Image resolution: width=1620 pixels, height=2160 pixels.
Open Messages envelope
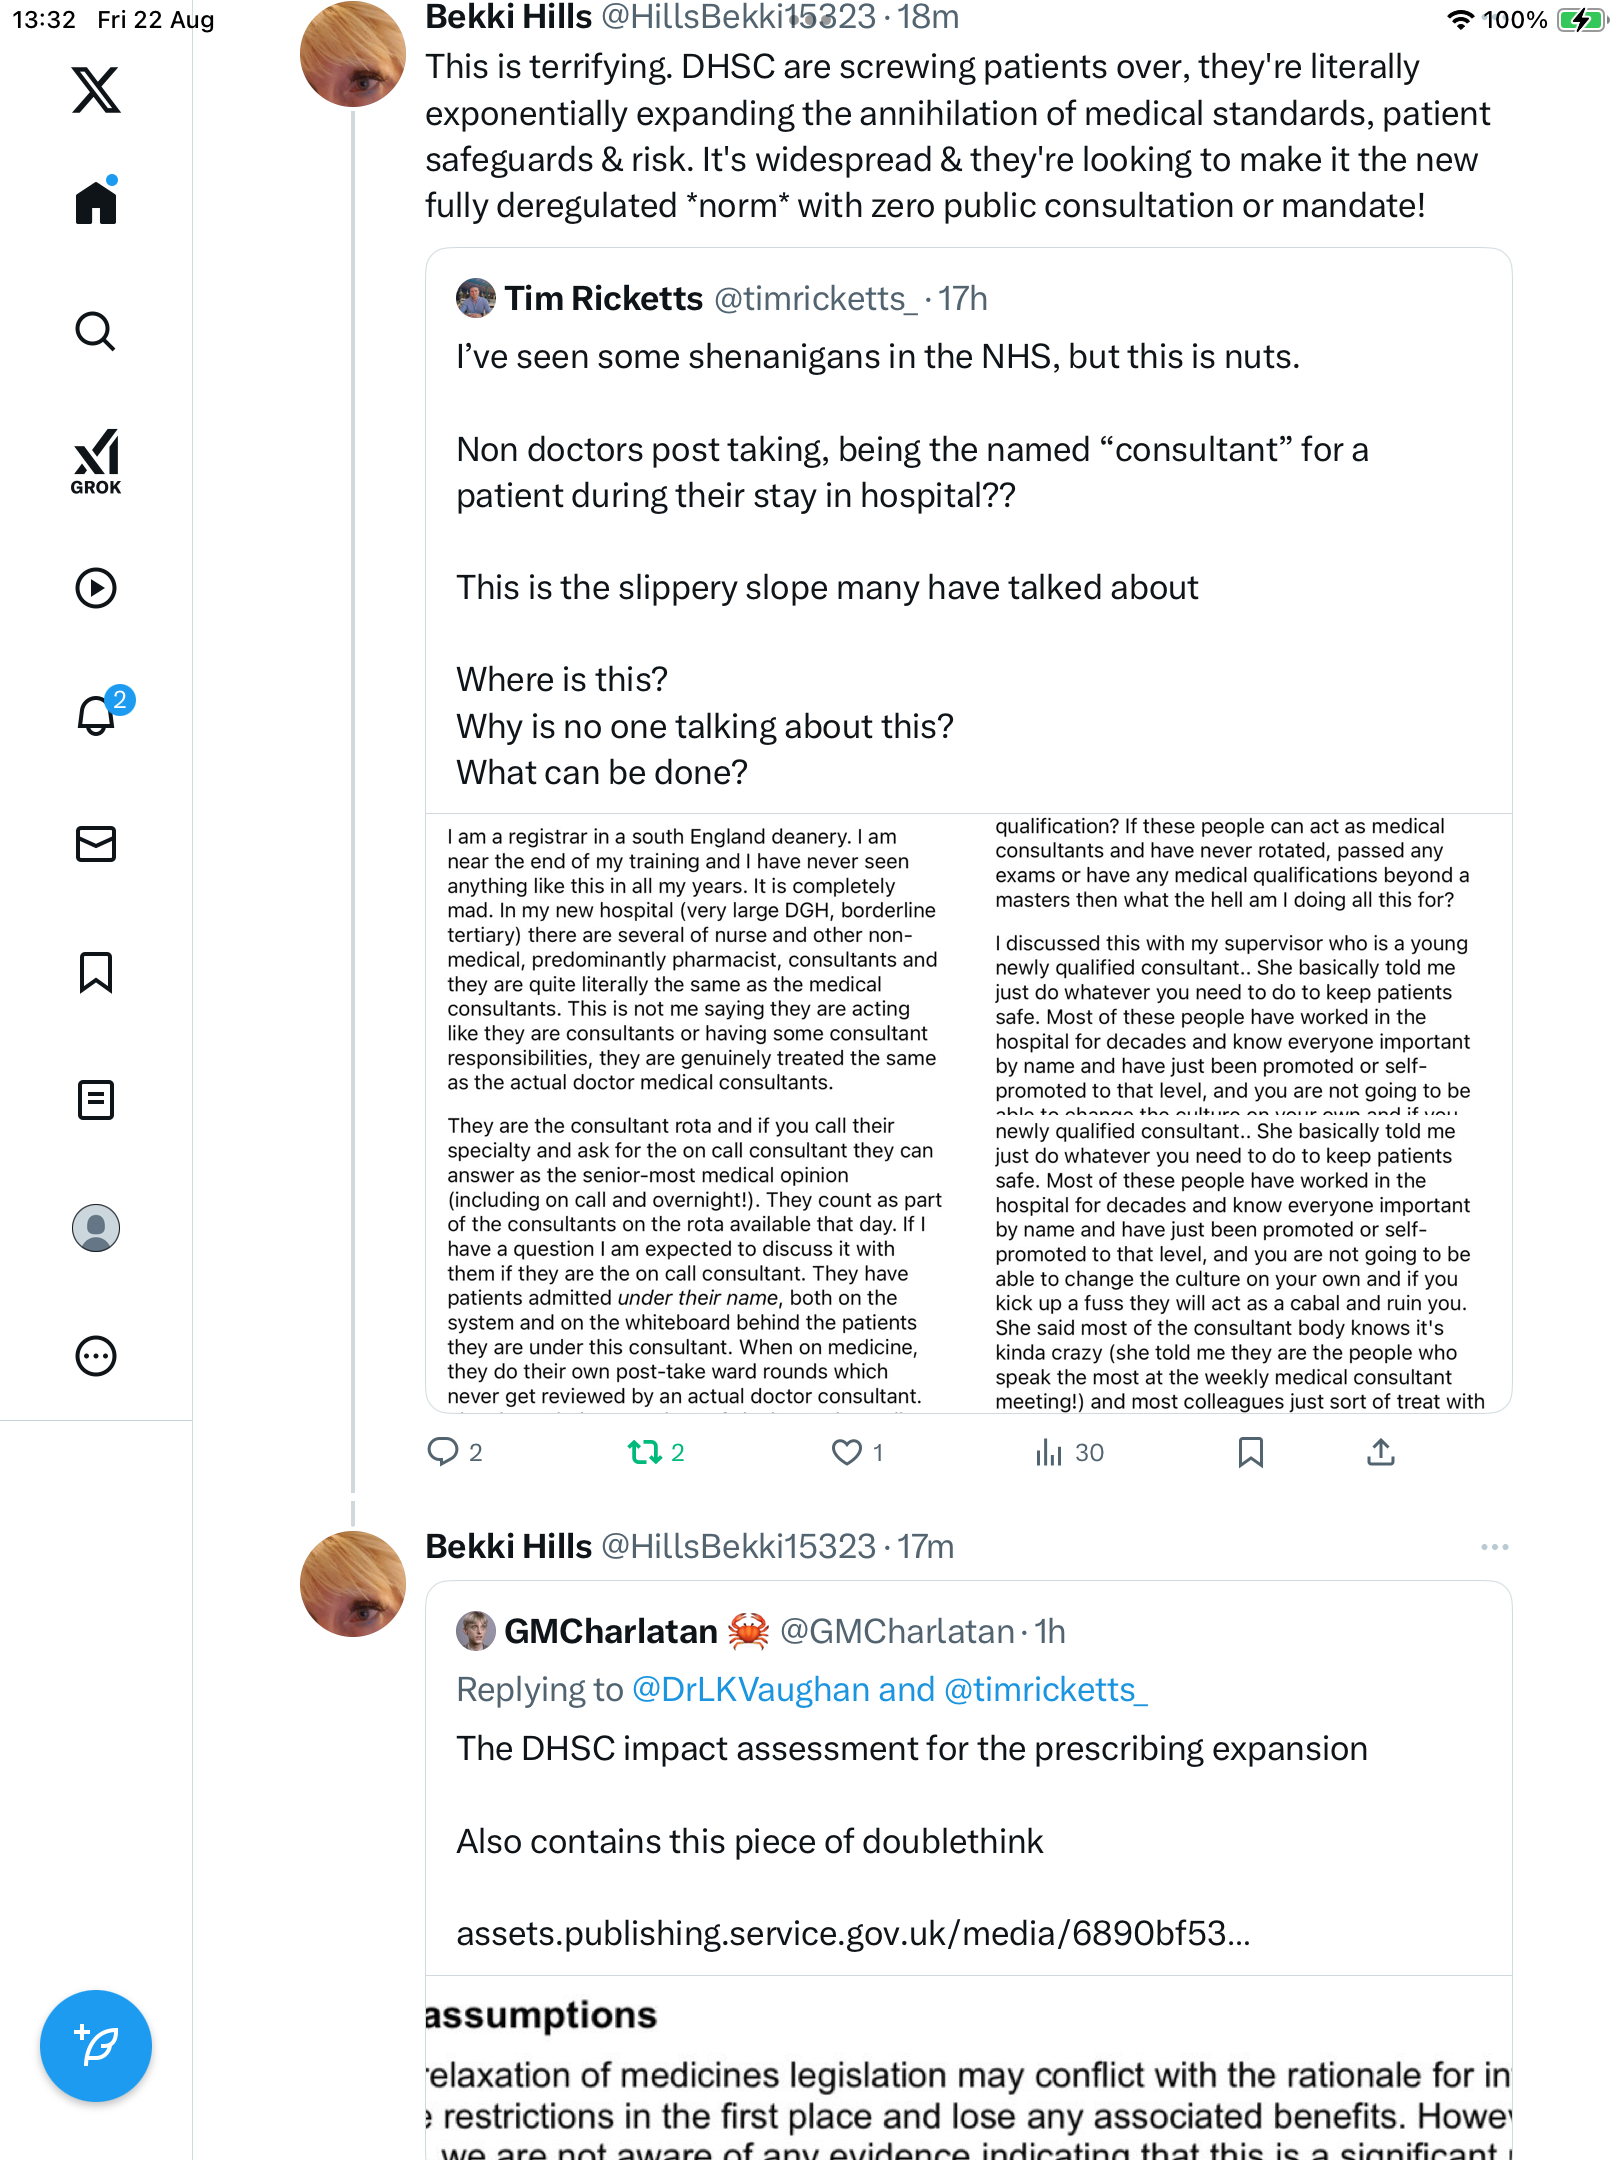(96, 844)
